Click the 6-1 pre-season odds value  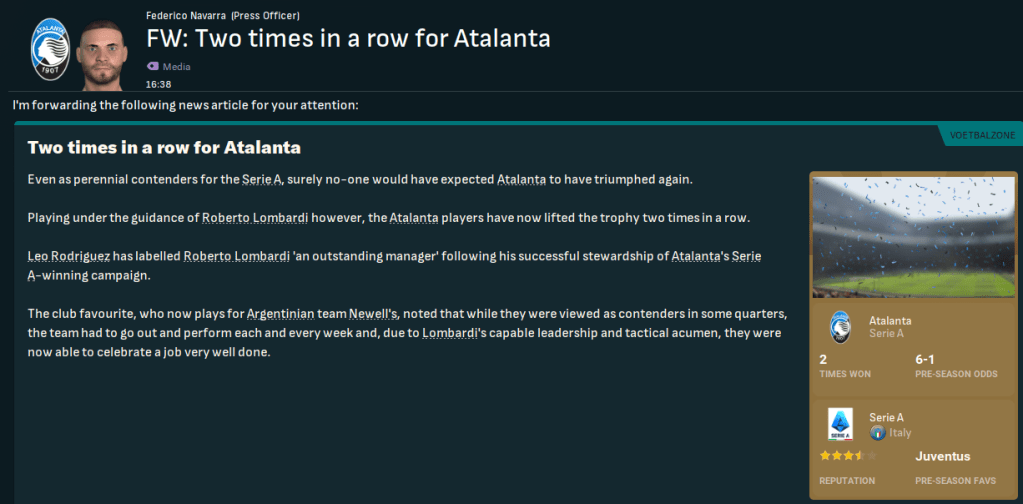tap(925, 359)
